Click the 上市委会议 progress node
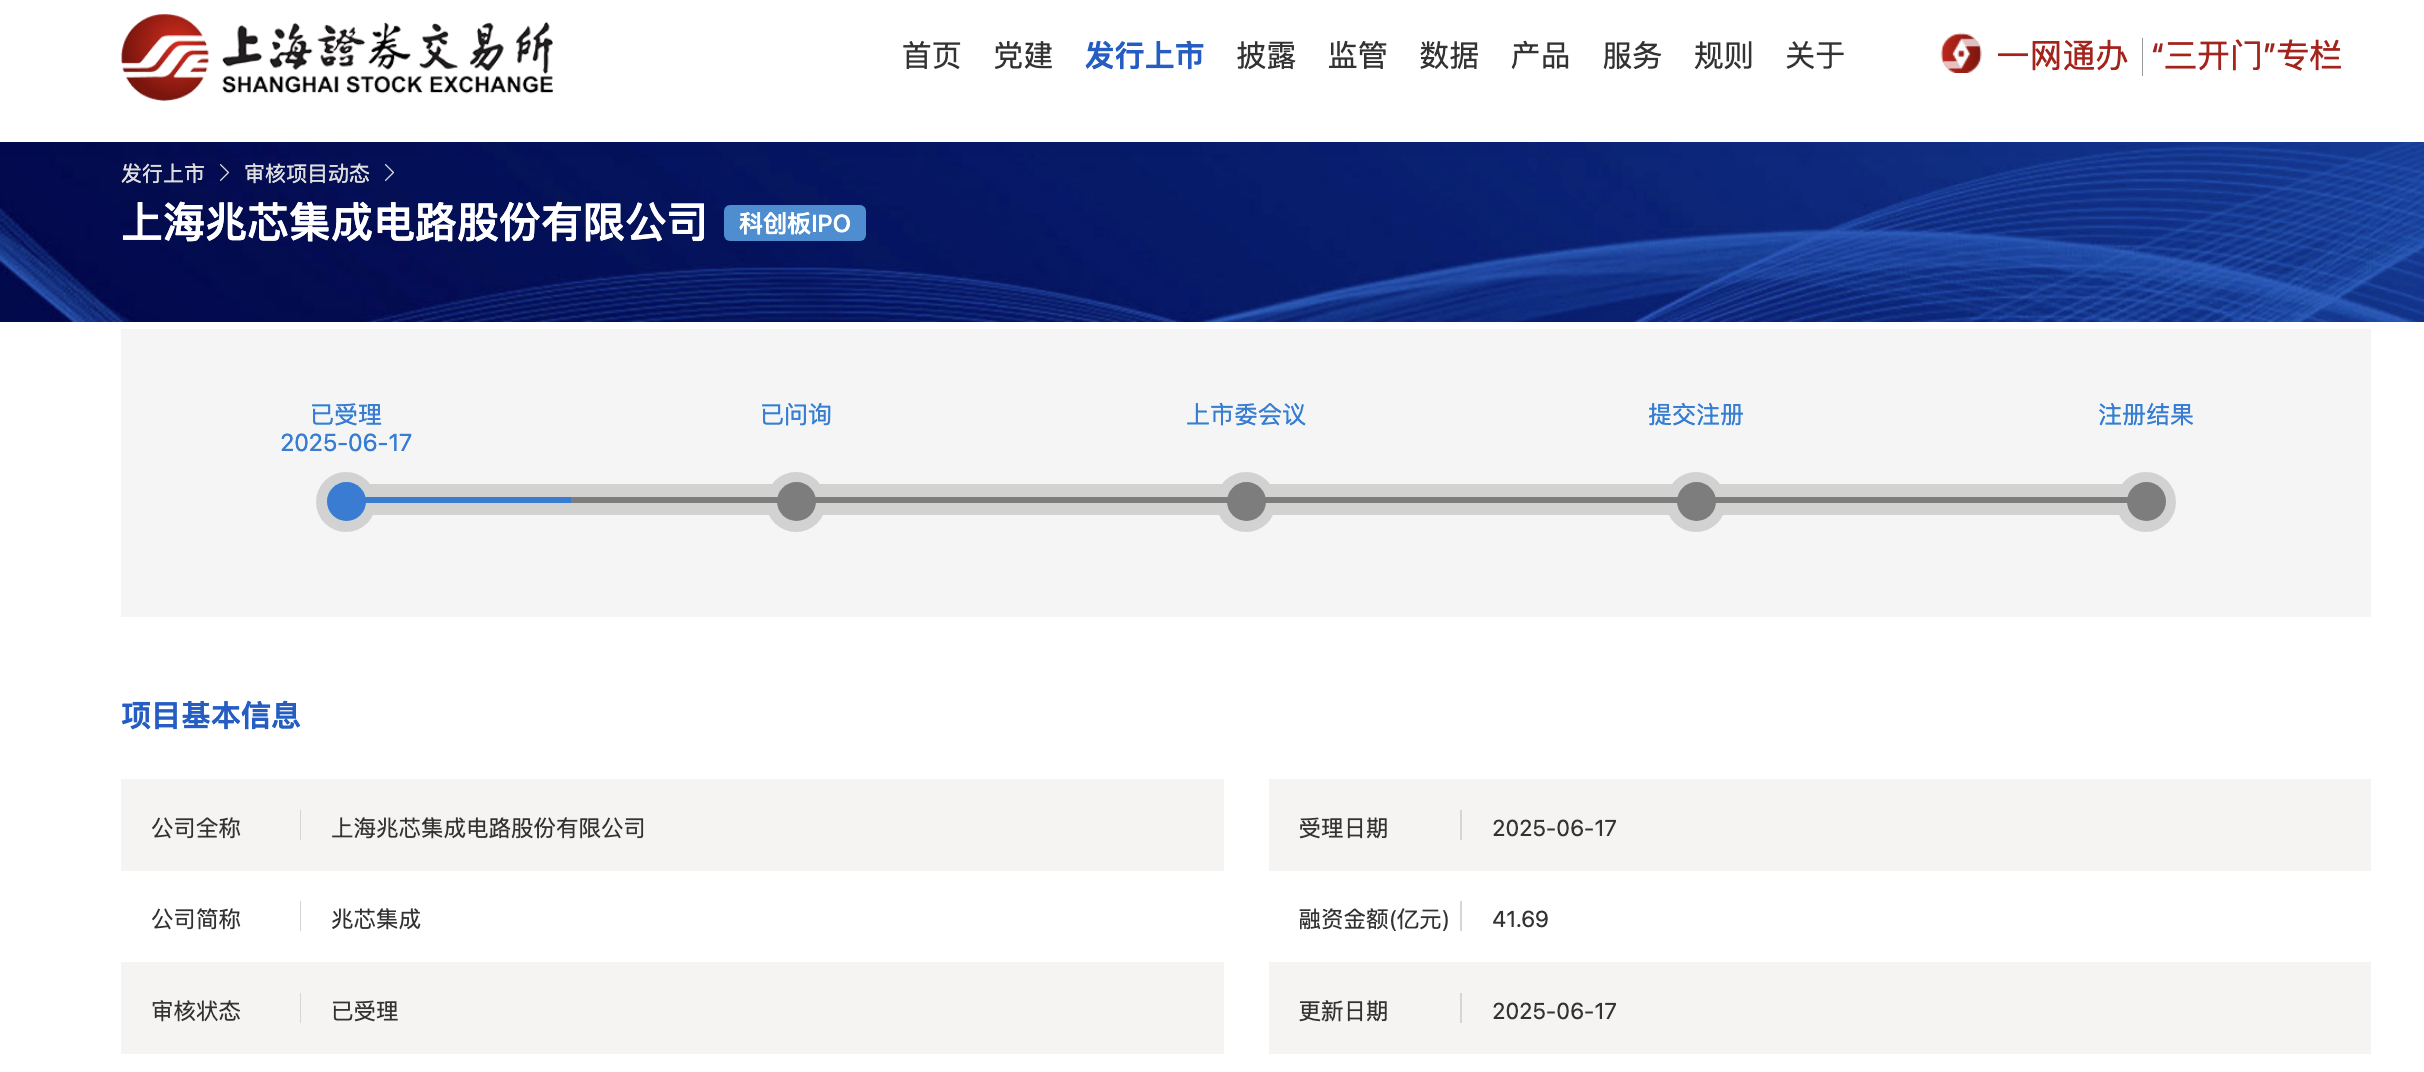Screen dimensions: 2424x1072 click(1246, 501)
